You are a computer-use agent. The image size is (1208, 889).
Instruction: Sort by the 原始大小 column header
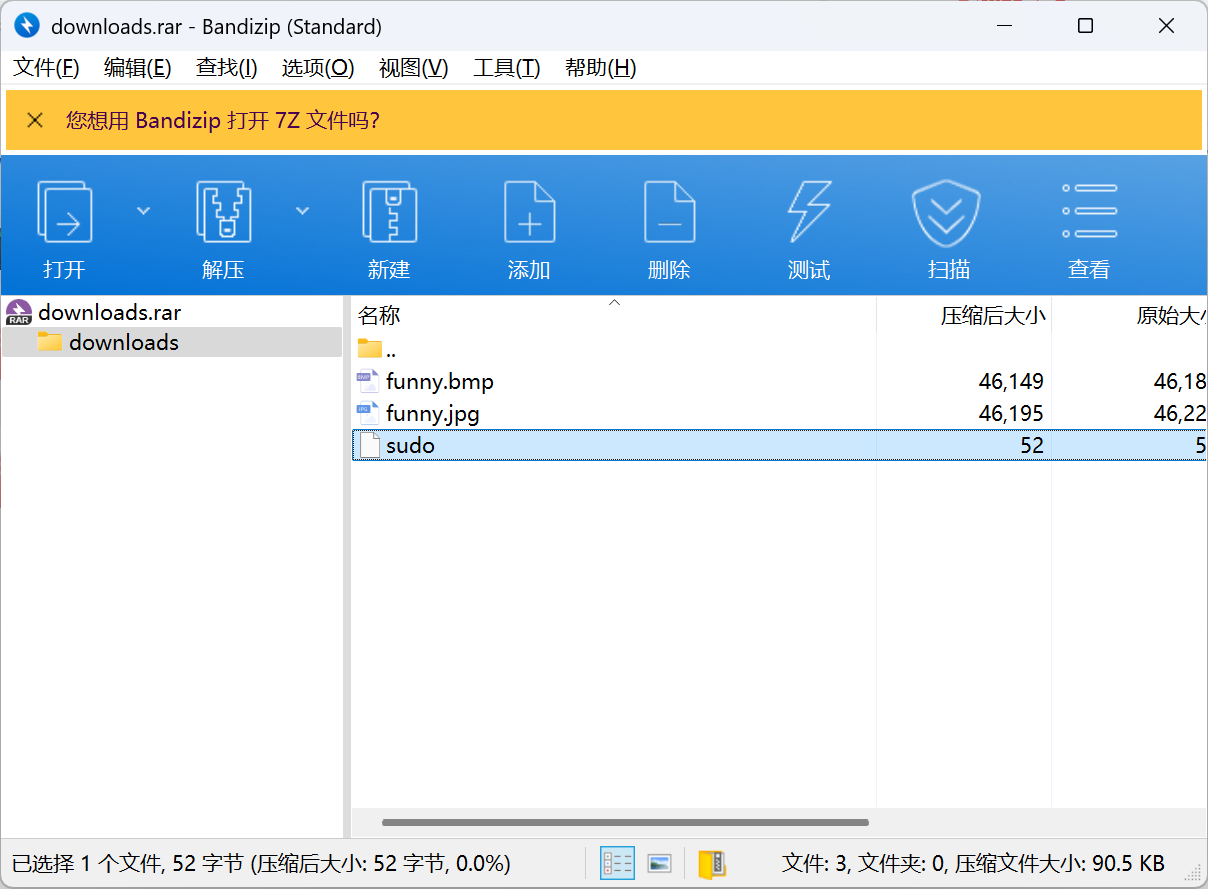pyautogui.click(x=1130, y=316)
